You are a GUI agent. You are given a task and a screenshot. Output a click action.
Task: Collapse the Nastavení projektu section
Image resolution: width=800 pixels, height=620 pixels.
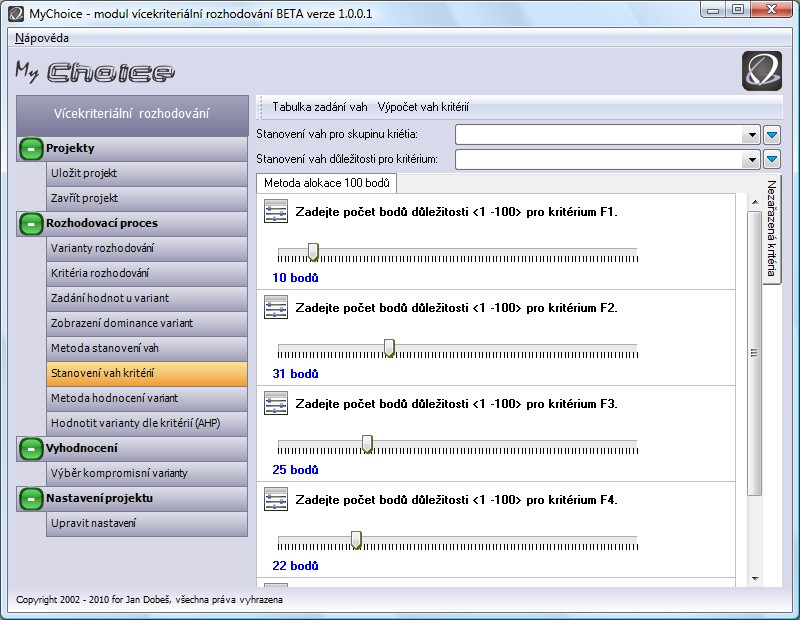point(31,499)
